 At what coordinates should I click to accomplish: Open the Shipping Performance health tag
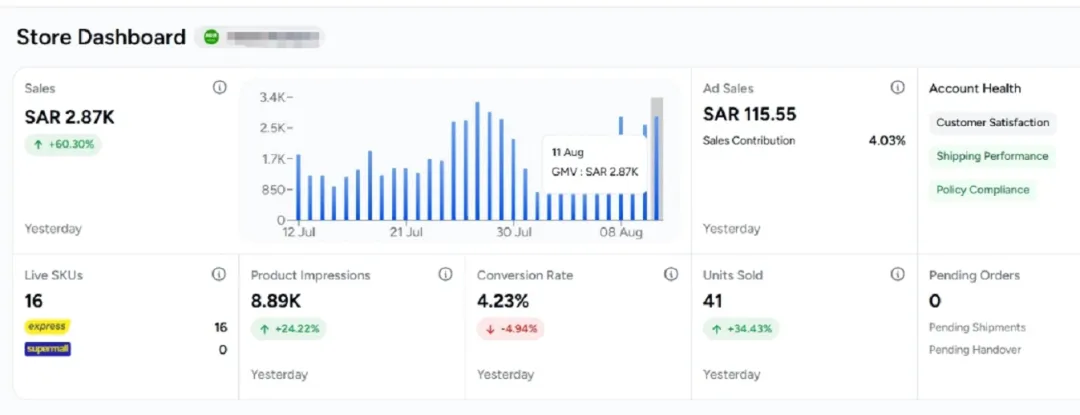[992, 156]
